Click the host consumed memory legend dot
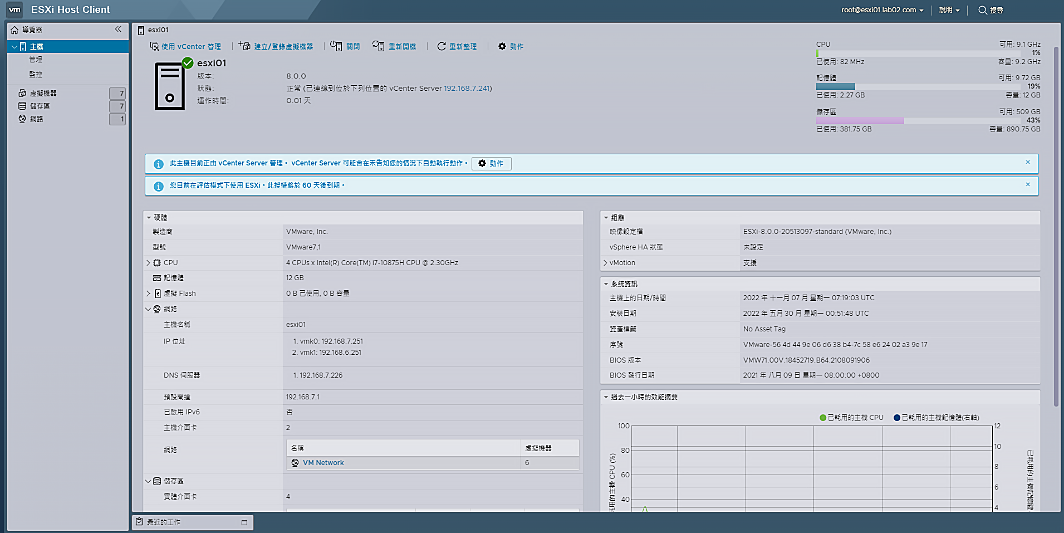Viewport: 1064px width, 533px height. pyautogui.click(x=897, y=418)
